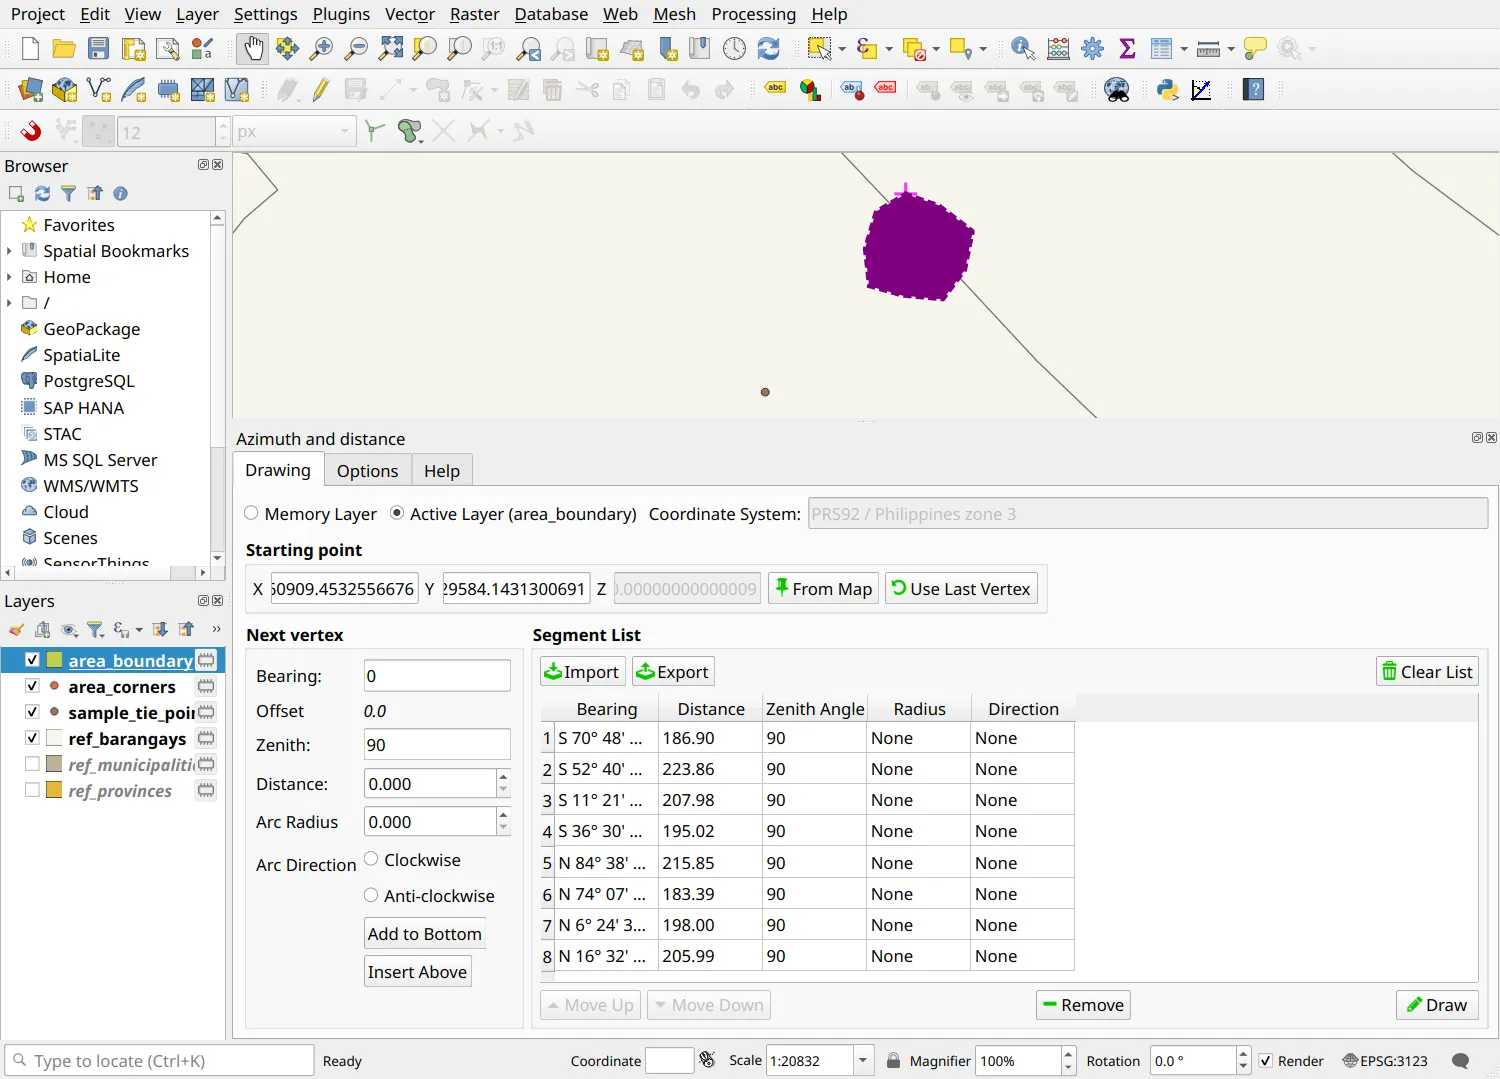
Task: Expand the root / folder node
Action: 9,303
